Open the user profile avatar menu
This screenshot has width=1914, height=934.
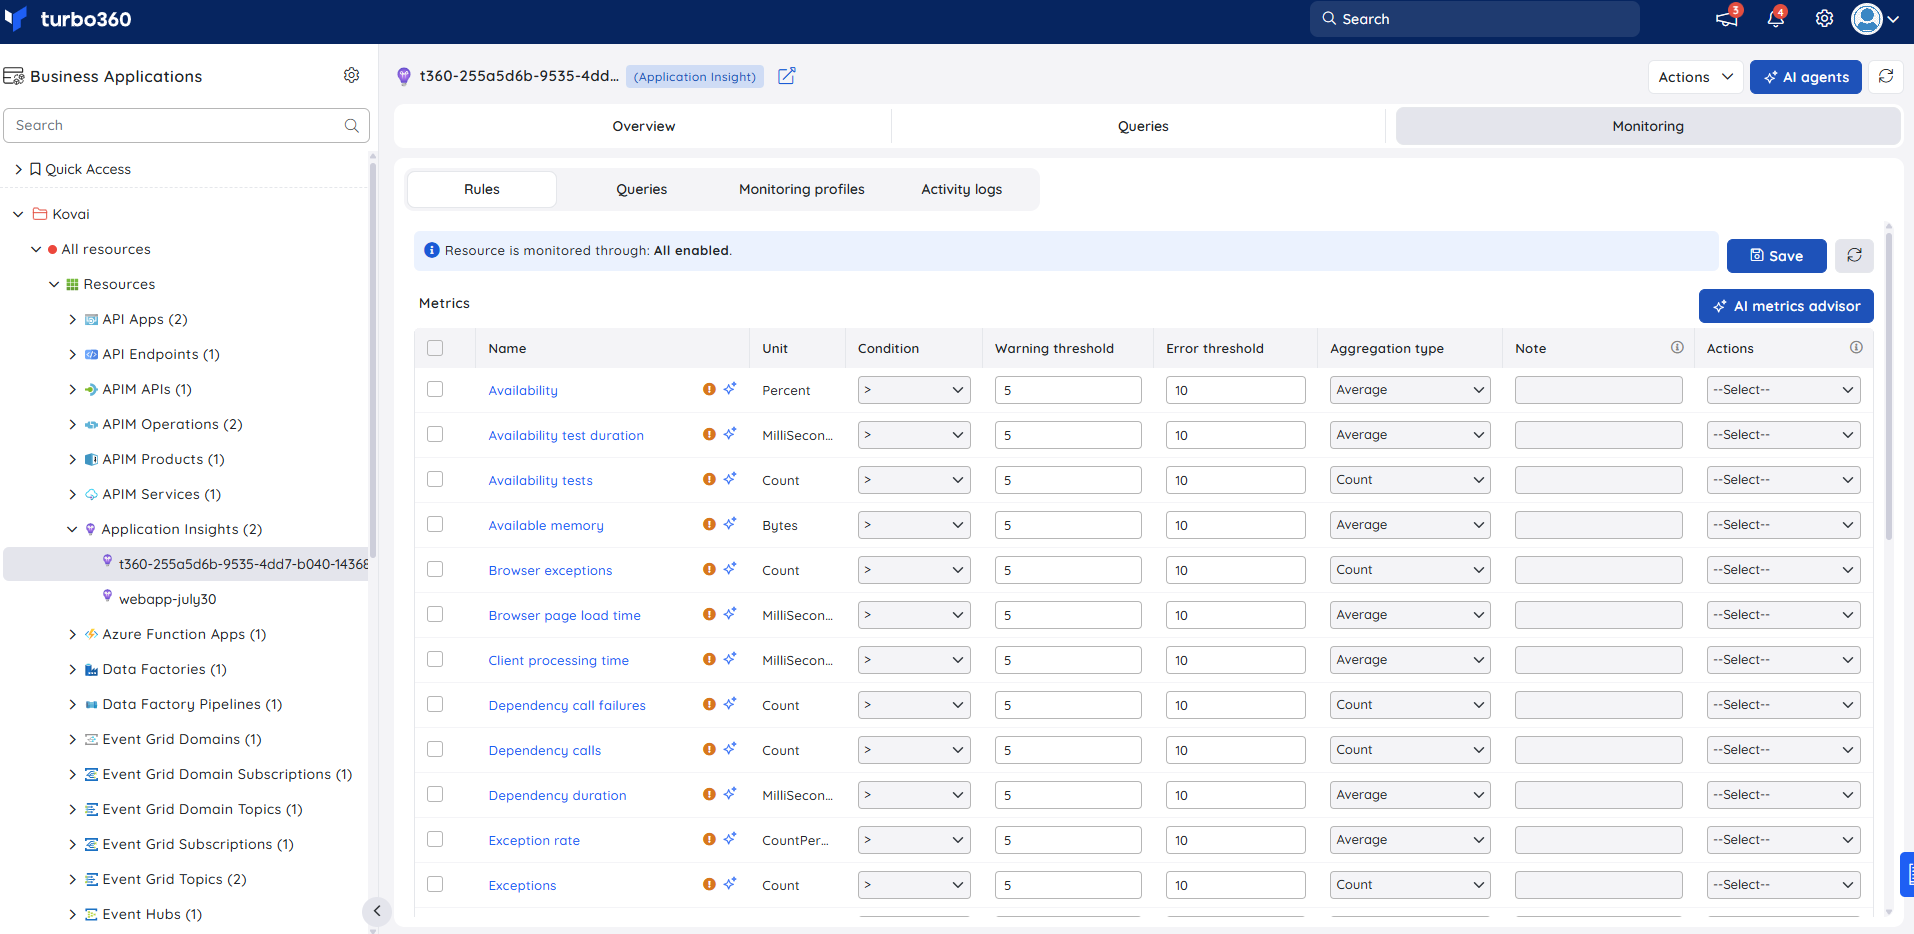1874,18
